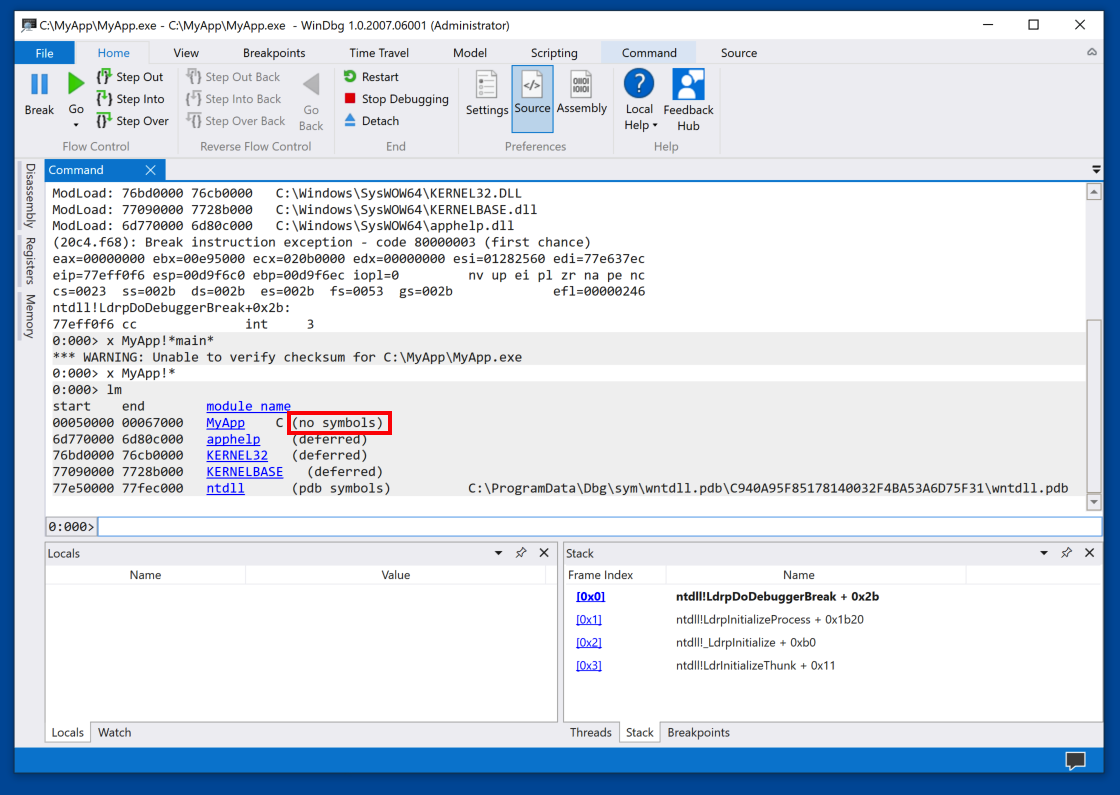Switch to the Breakpoints ribbon tab
Screen dimensions: 1120x795
pyautogui.click(x=274, y=53)
